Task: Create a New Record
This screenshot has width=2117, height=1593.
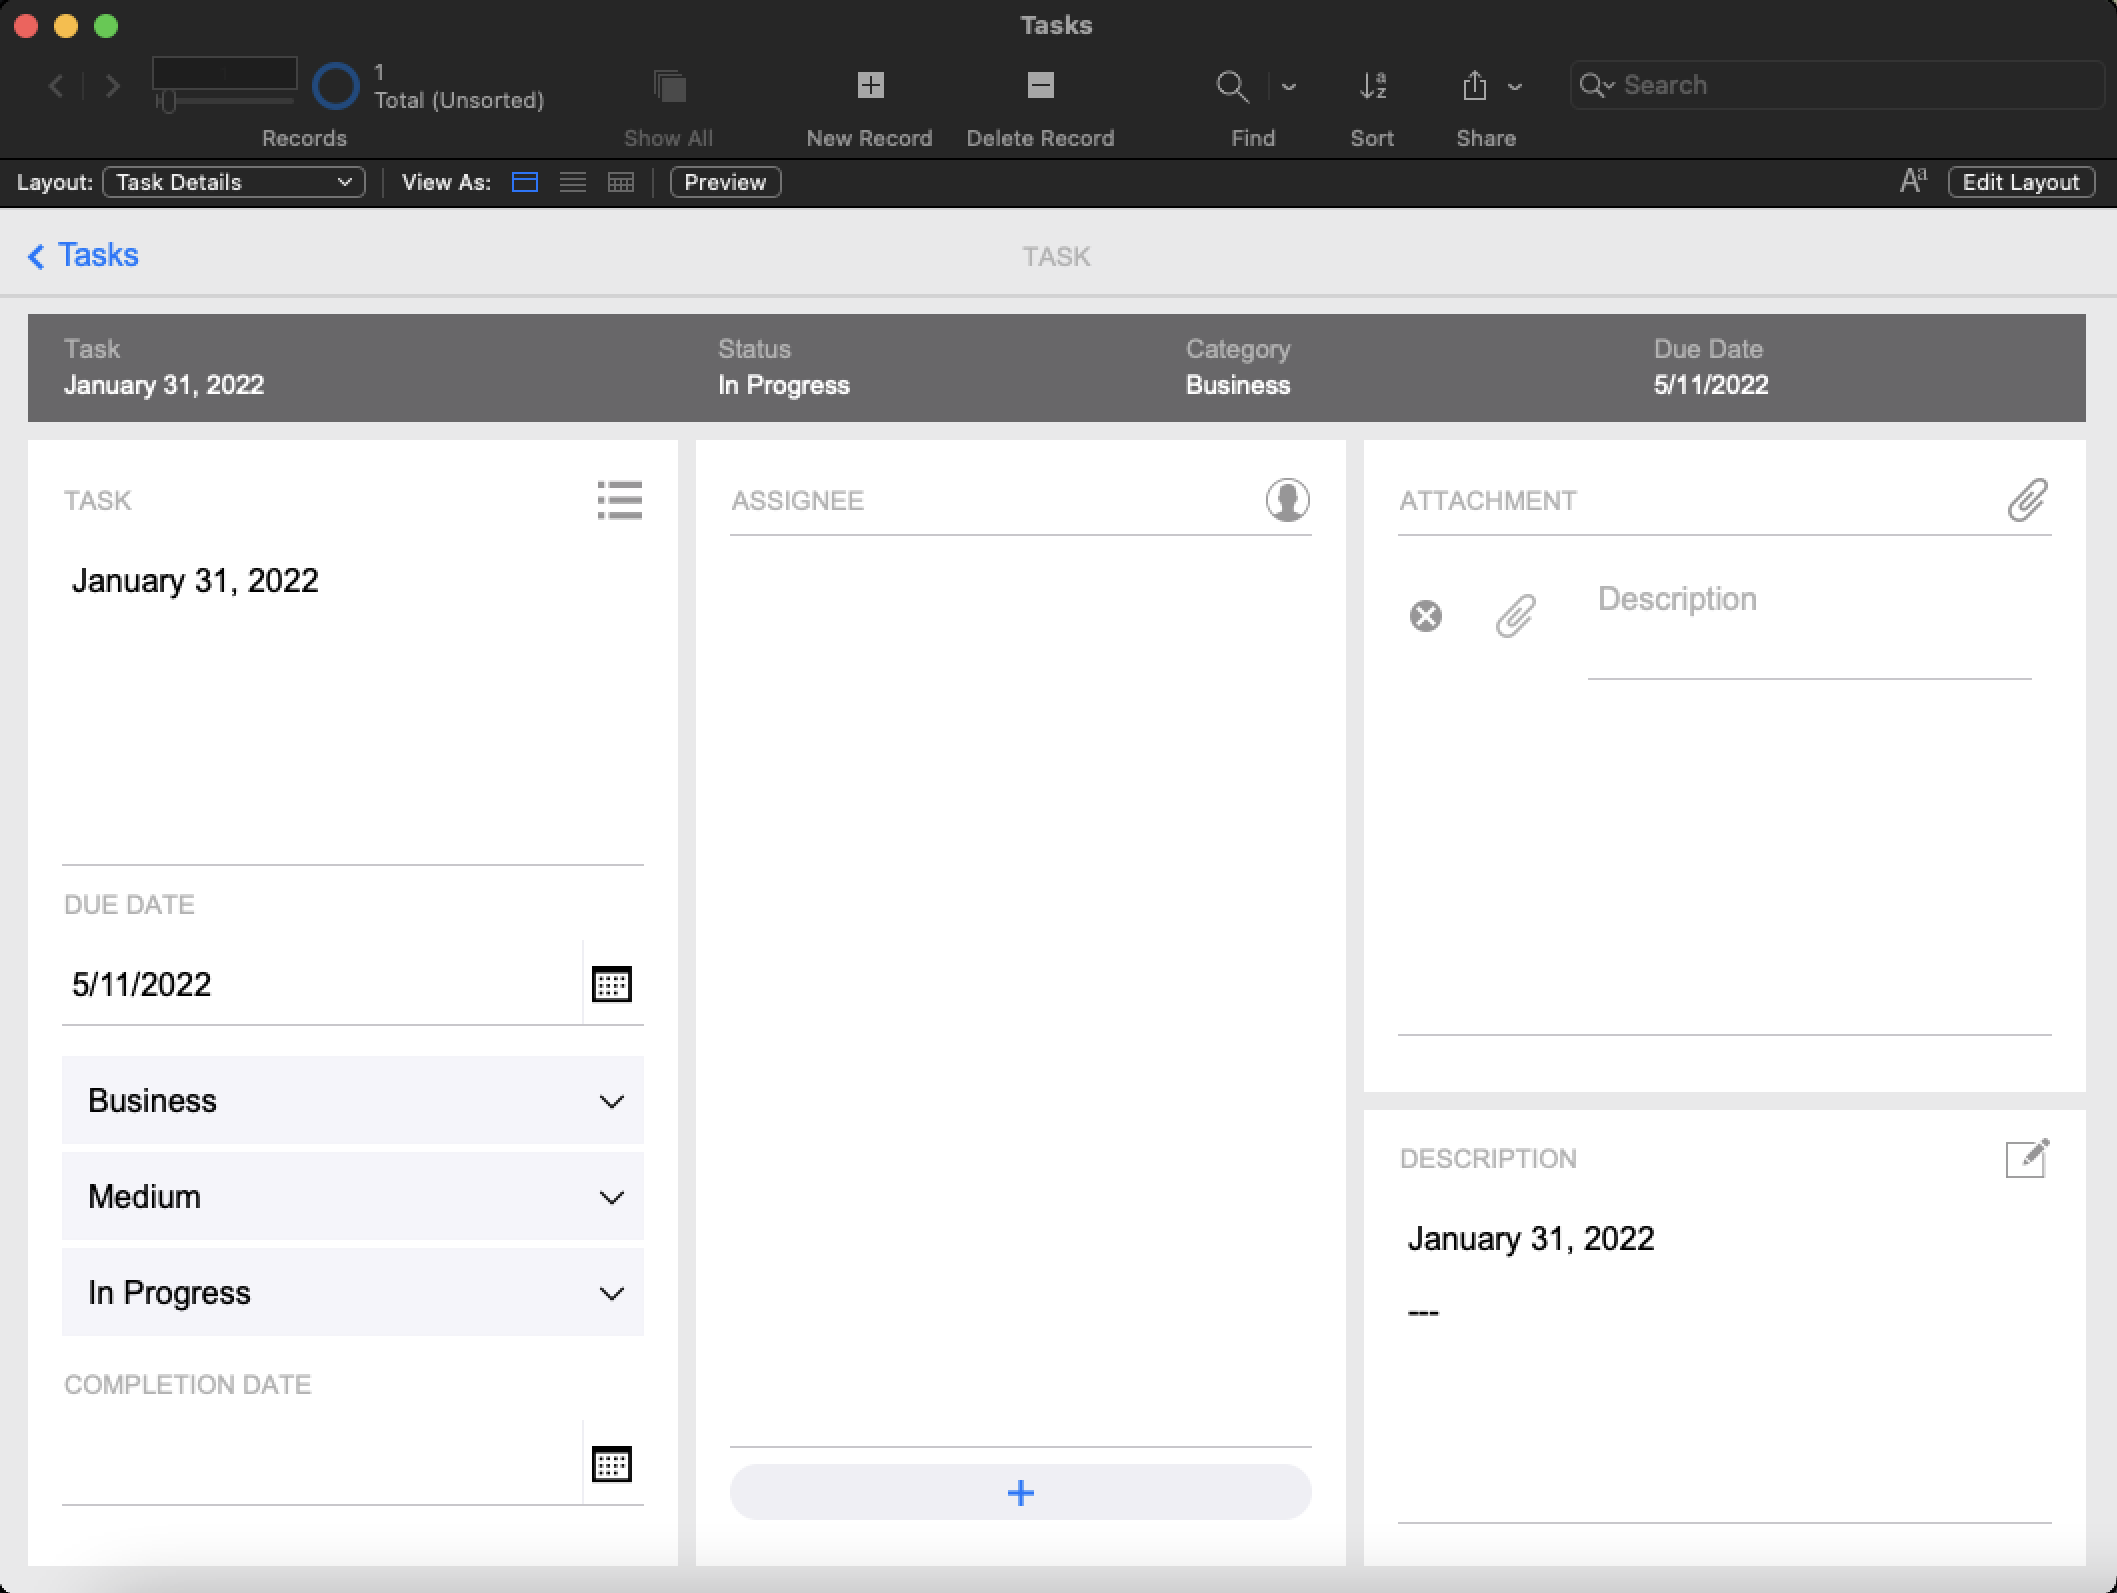Action: pyautogui.click(x=870, y=86)
